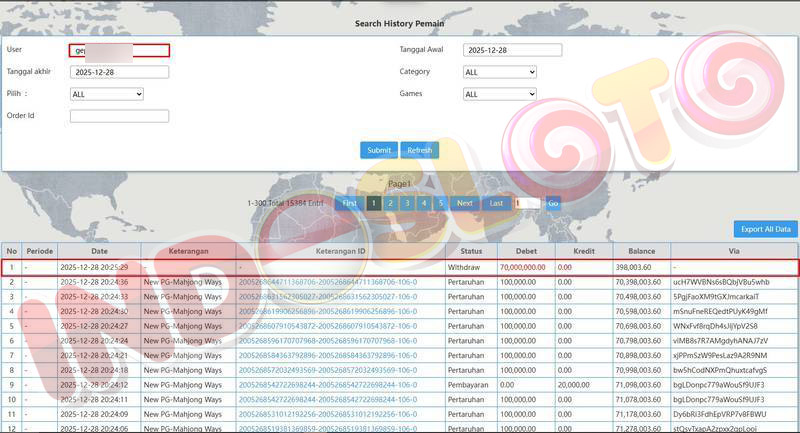Click the Next page button
Image resolution: width=800 pixels, height=433 pixels.
[x=465, y=203]
